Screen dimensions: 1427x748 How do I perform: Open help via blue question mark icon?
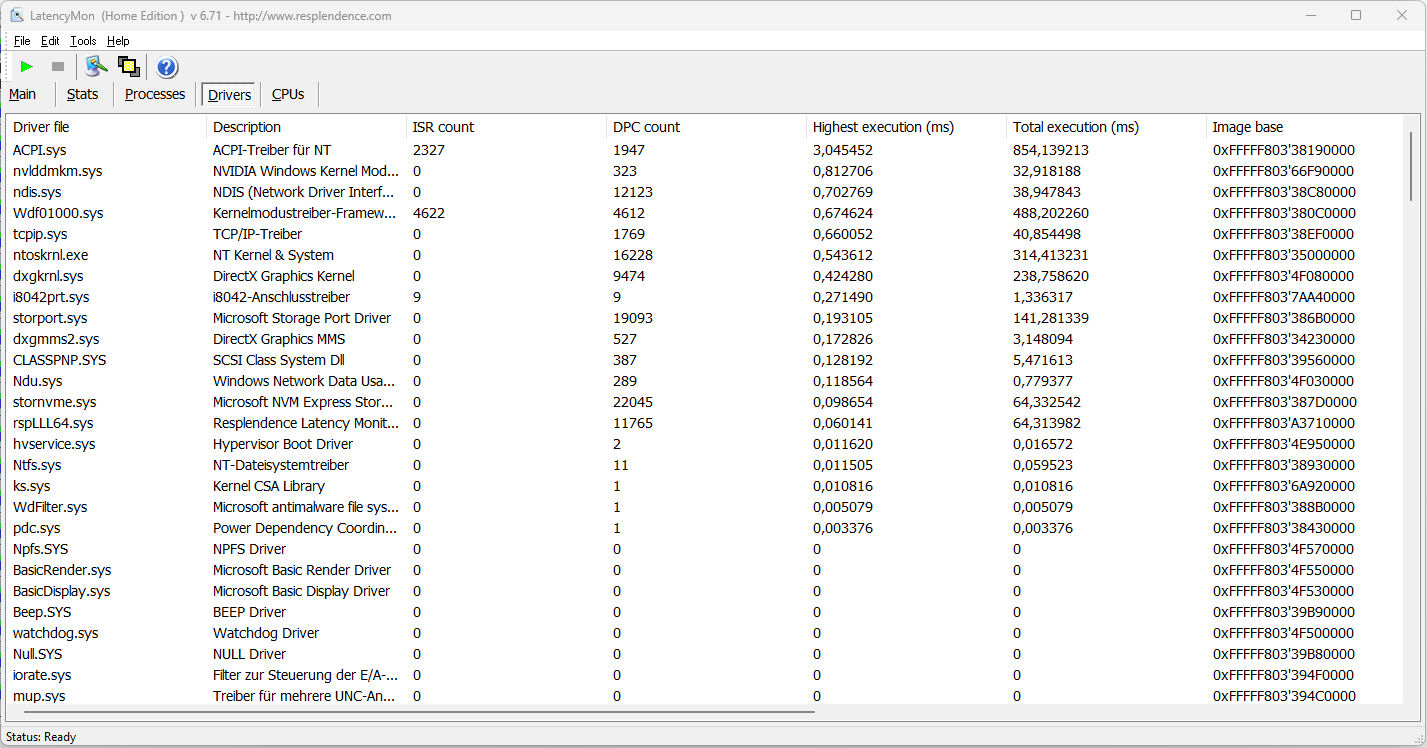coord(167,67)
